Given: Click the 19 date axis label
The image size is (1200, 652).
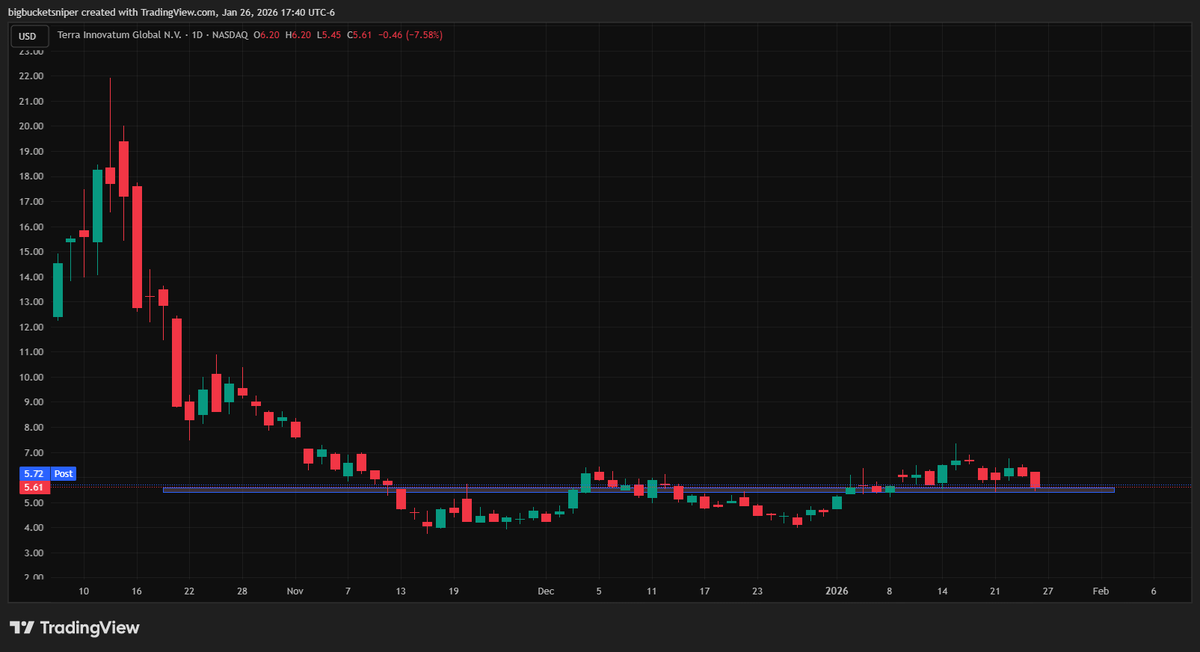Looking at the screenshot, I should (453, 591).
